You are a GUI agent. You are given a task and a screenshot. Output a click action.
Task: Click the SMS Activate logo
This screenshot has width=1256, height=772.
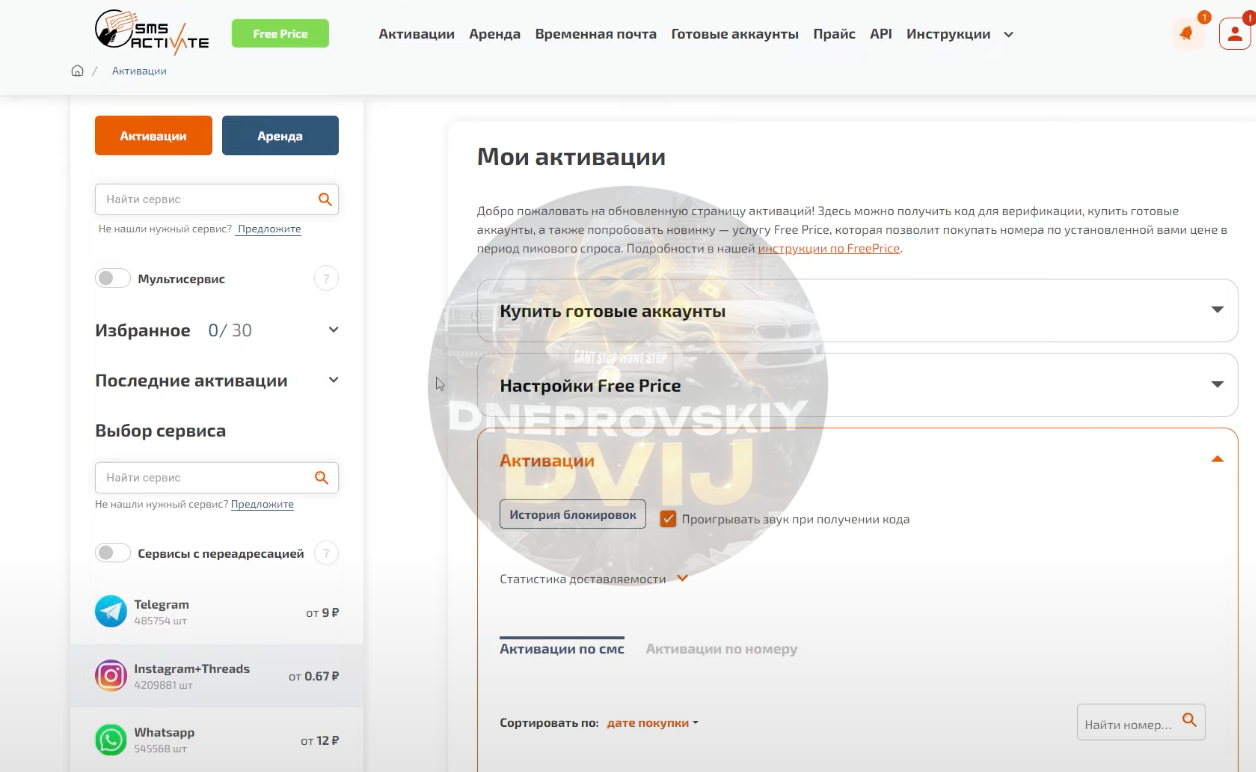(152, 31)
